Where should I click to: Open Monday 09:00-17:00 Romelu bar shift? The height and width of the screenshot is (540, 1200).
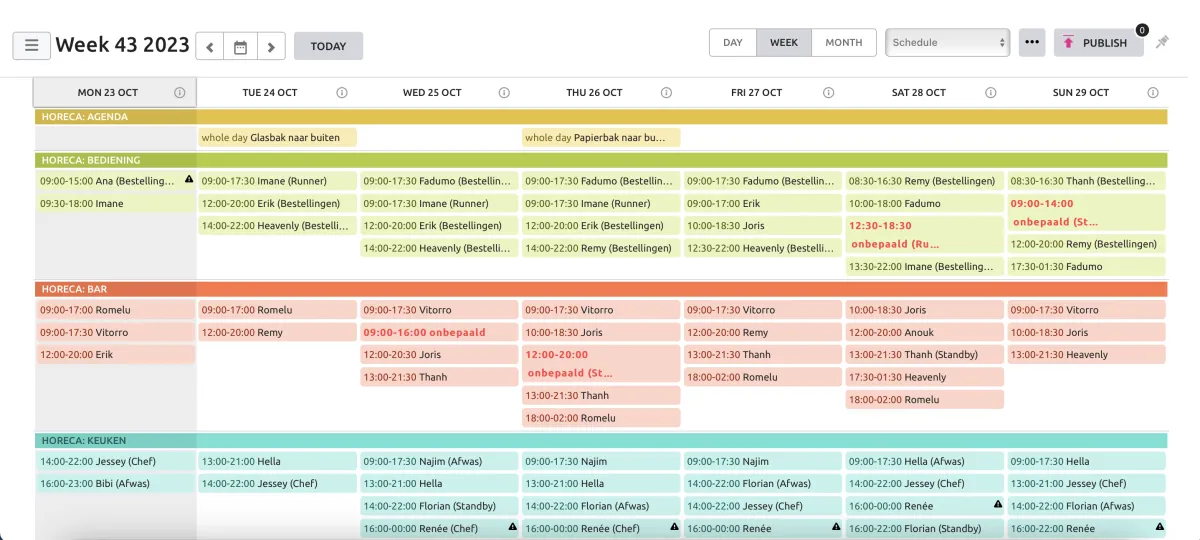(x=115, y=310)
